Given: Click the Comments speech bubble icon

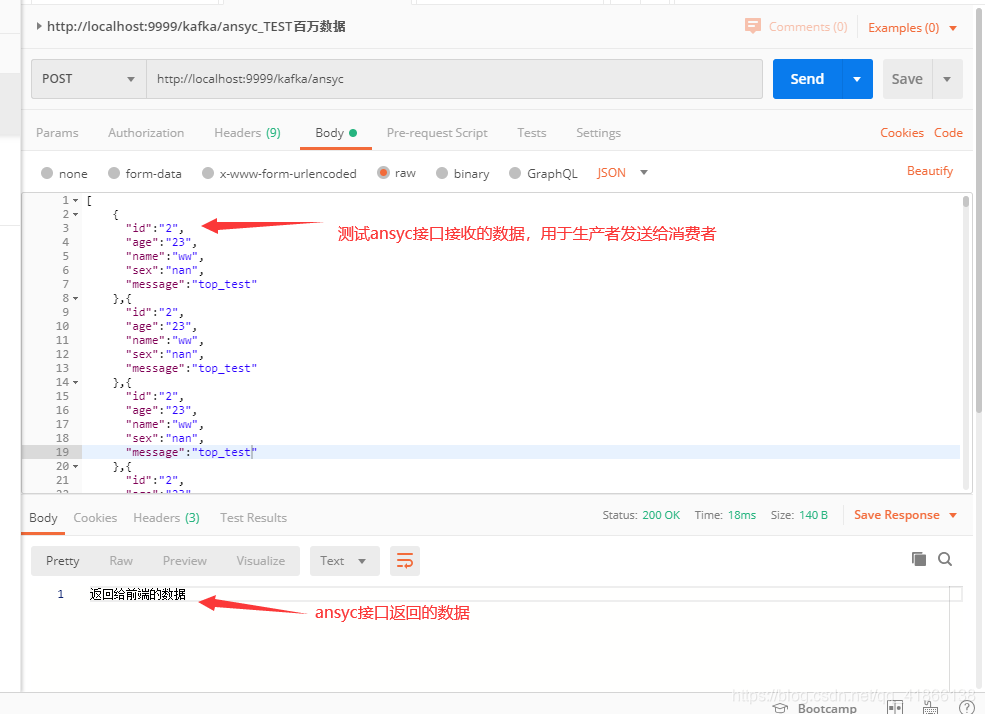Looking at the screenshot, I should [752, 26].
